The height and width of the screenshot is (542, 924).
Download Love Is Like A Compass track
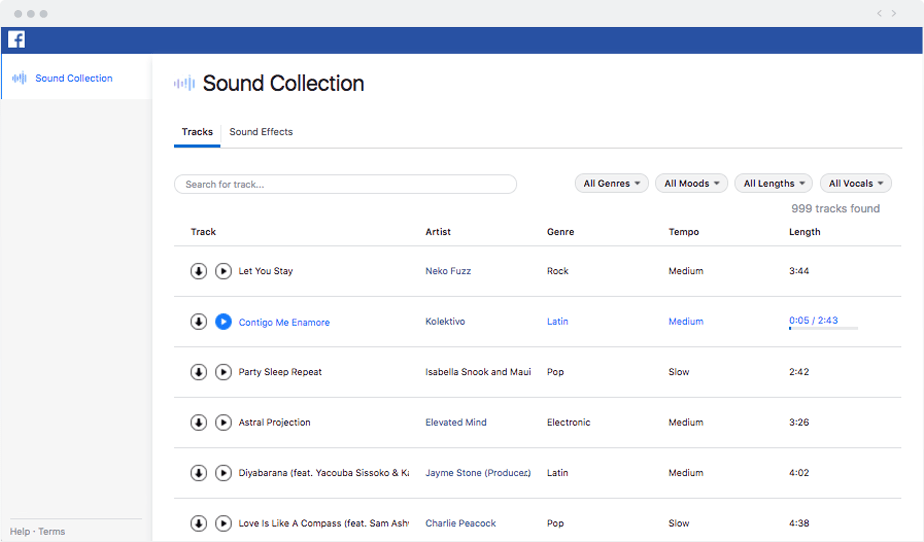point(199,523)
